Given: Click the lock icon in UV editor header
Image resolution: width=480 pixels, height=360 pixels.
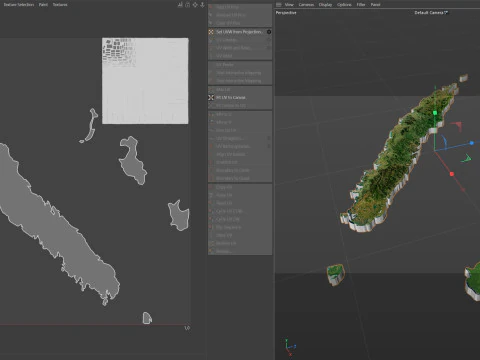Looking at the screenshot, I should pos(187,5).
